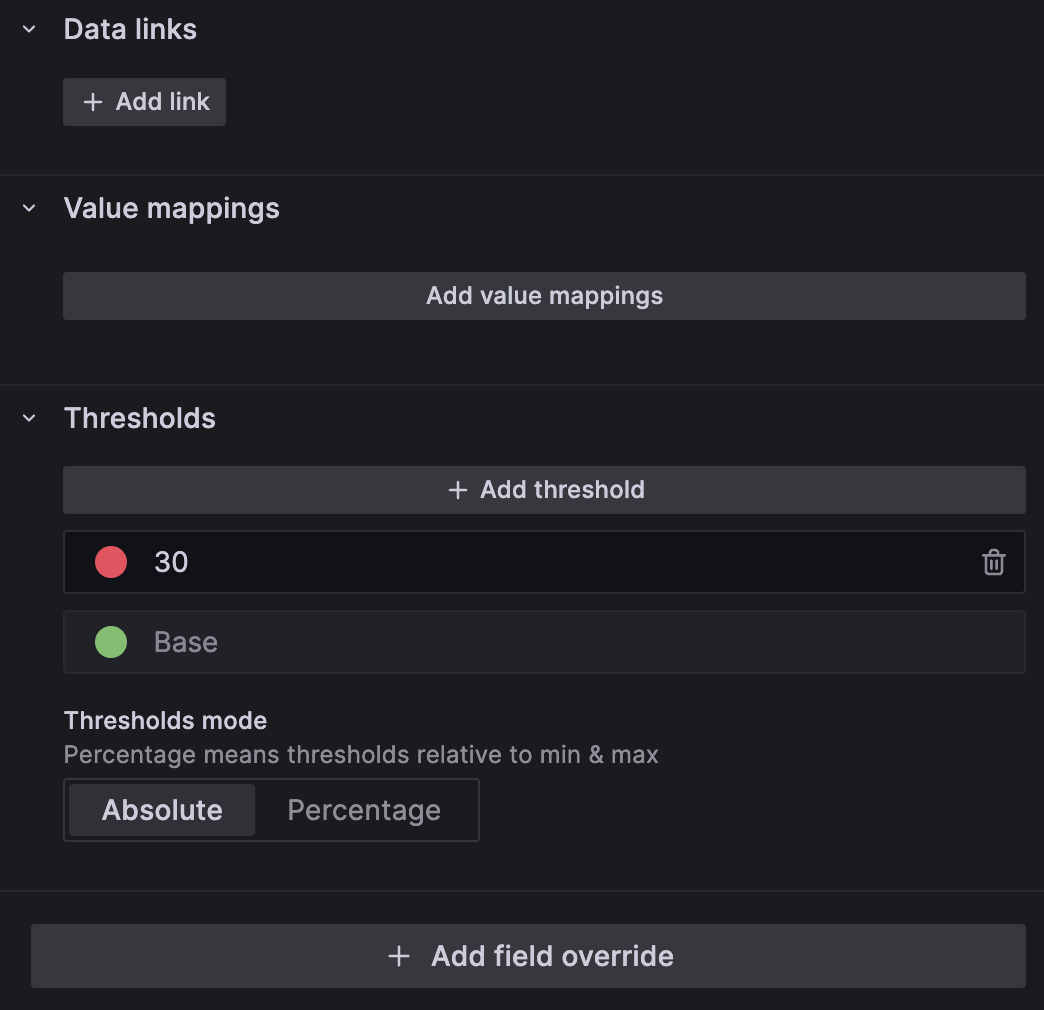1044x1010 pixels.
Task: Add a new threshold
Action: 545,490
